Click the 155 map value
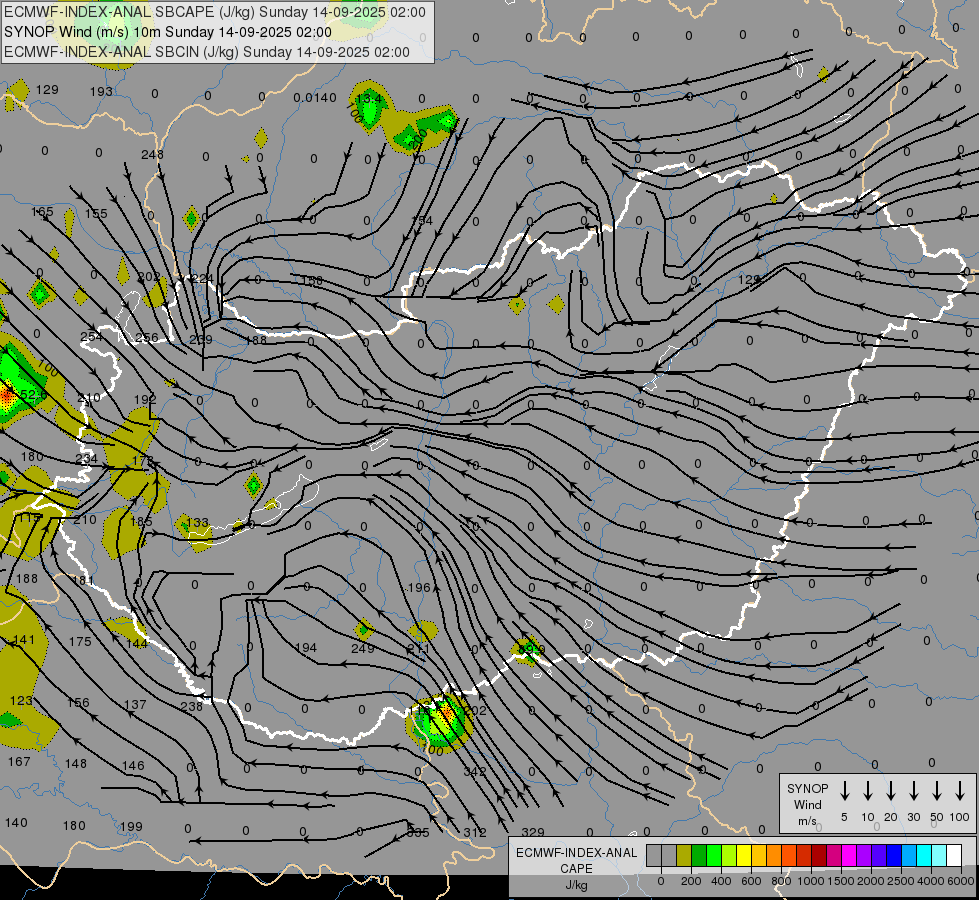 (96, 214)
